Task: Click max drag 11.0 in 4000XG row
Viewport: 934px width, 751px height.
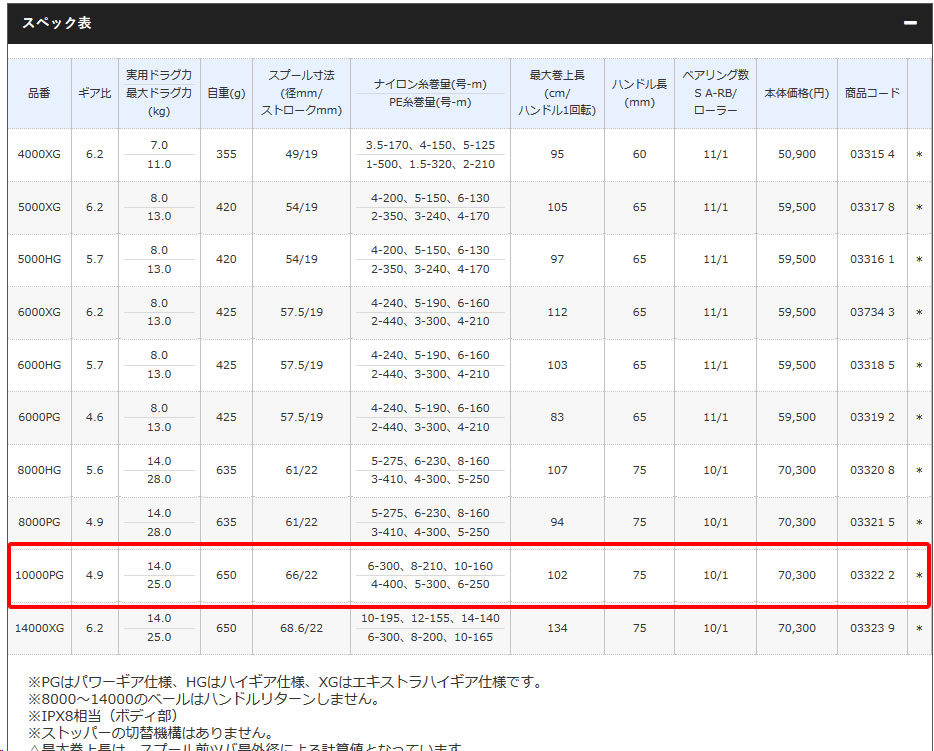Action: coord(159,164)
